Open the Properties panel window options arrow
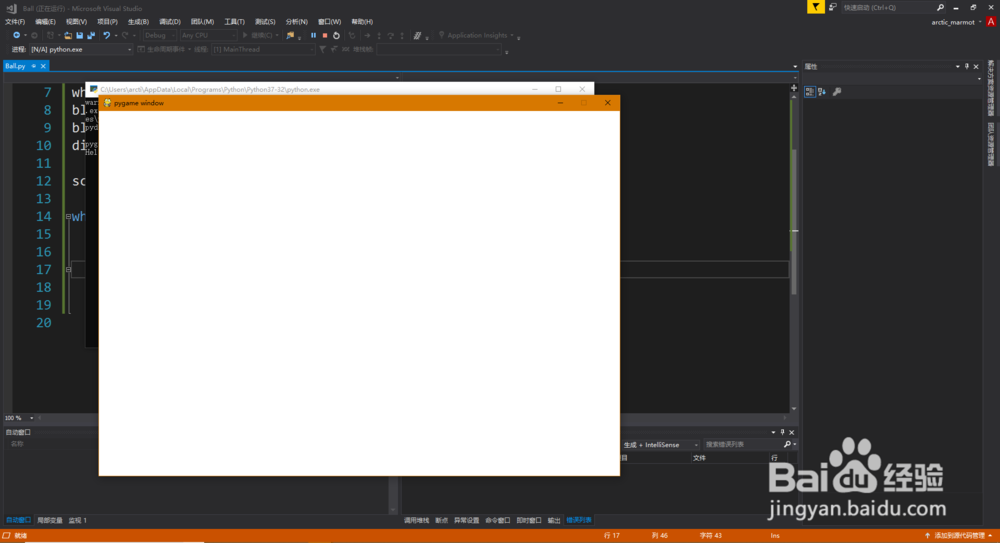 click(x=957, y=66)
